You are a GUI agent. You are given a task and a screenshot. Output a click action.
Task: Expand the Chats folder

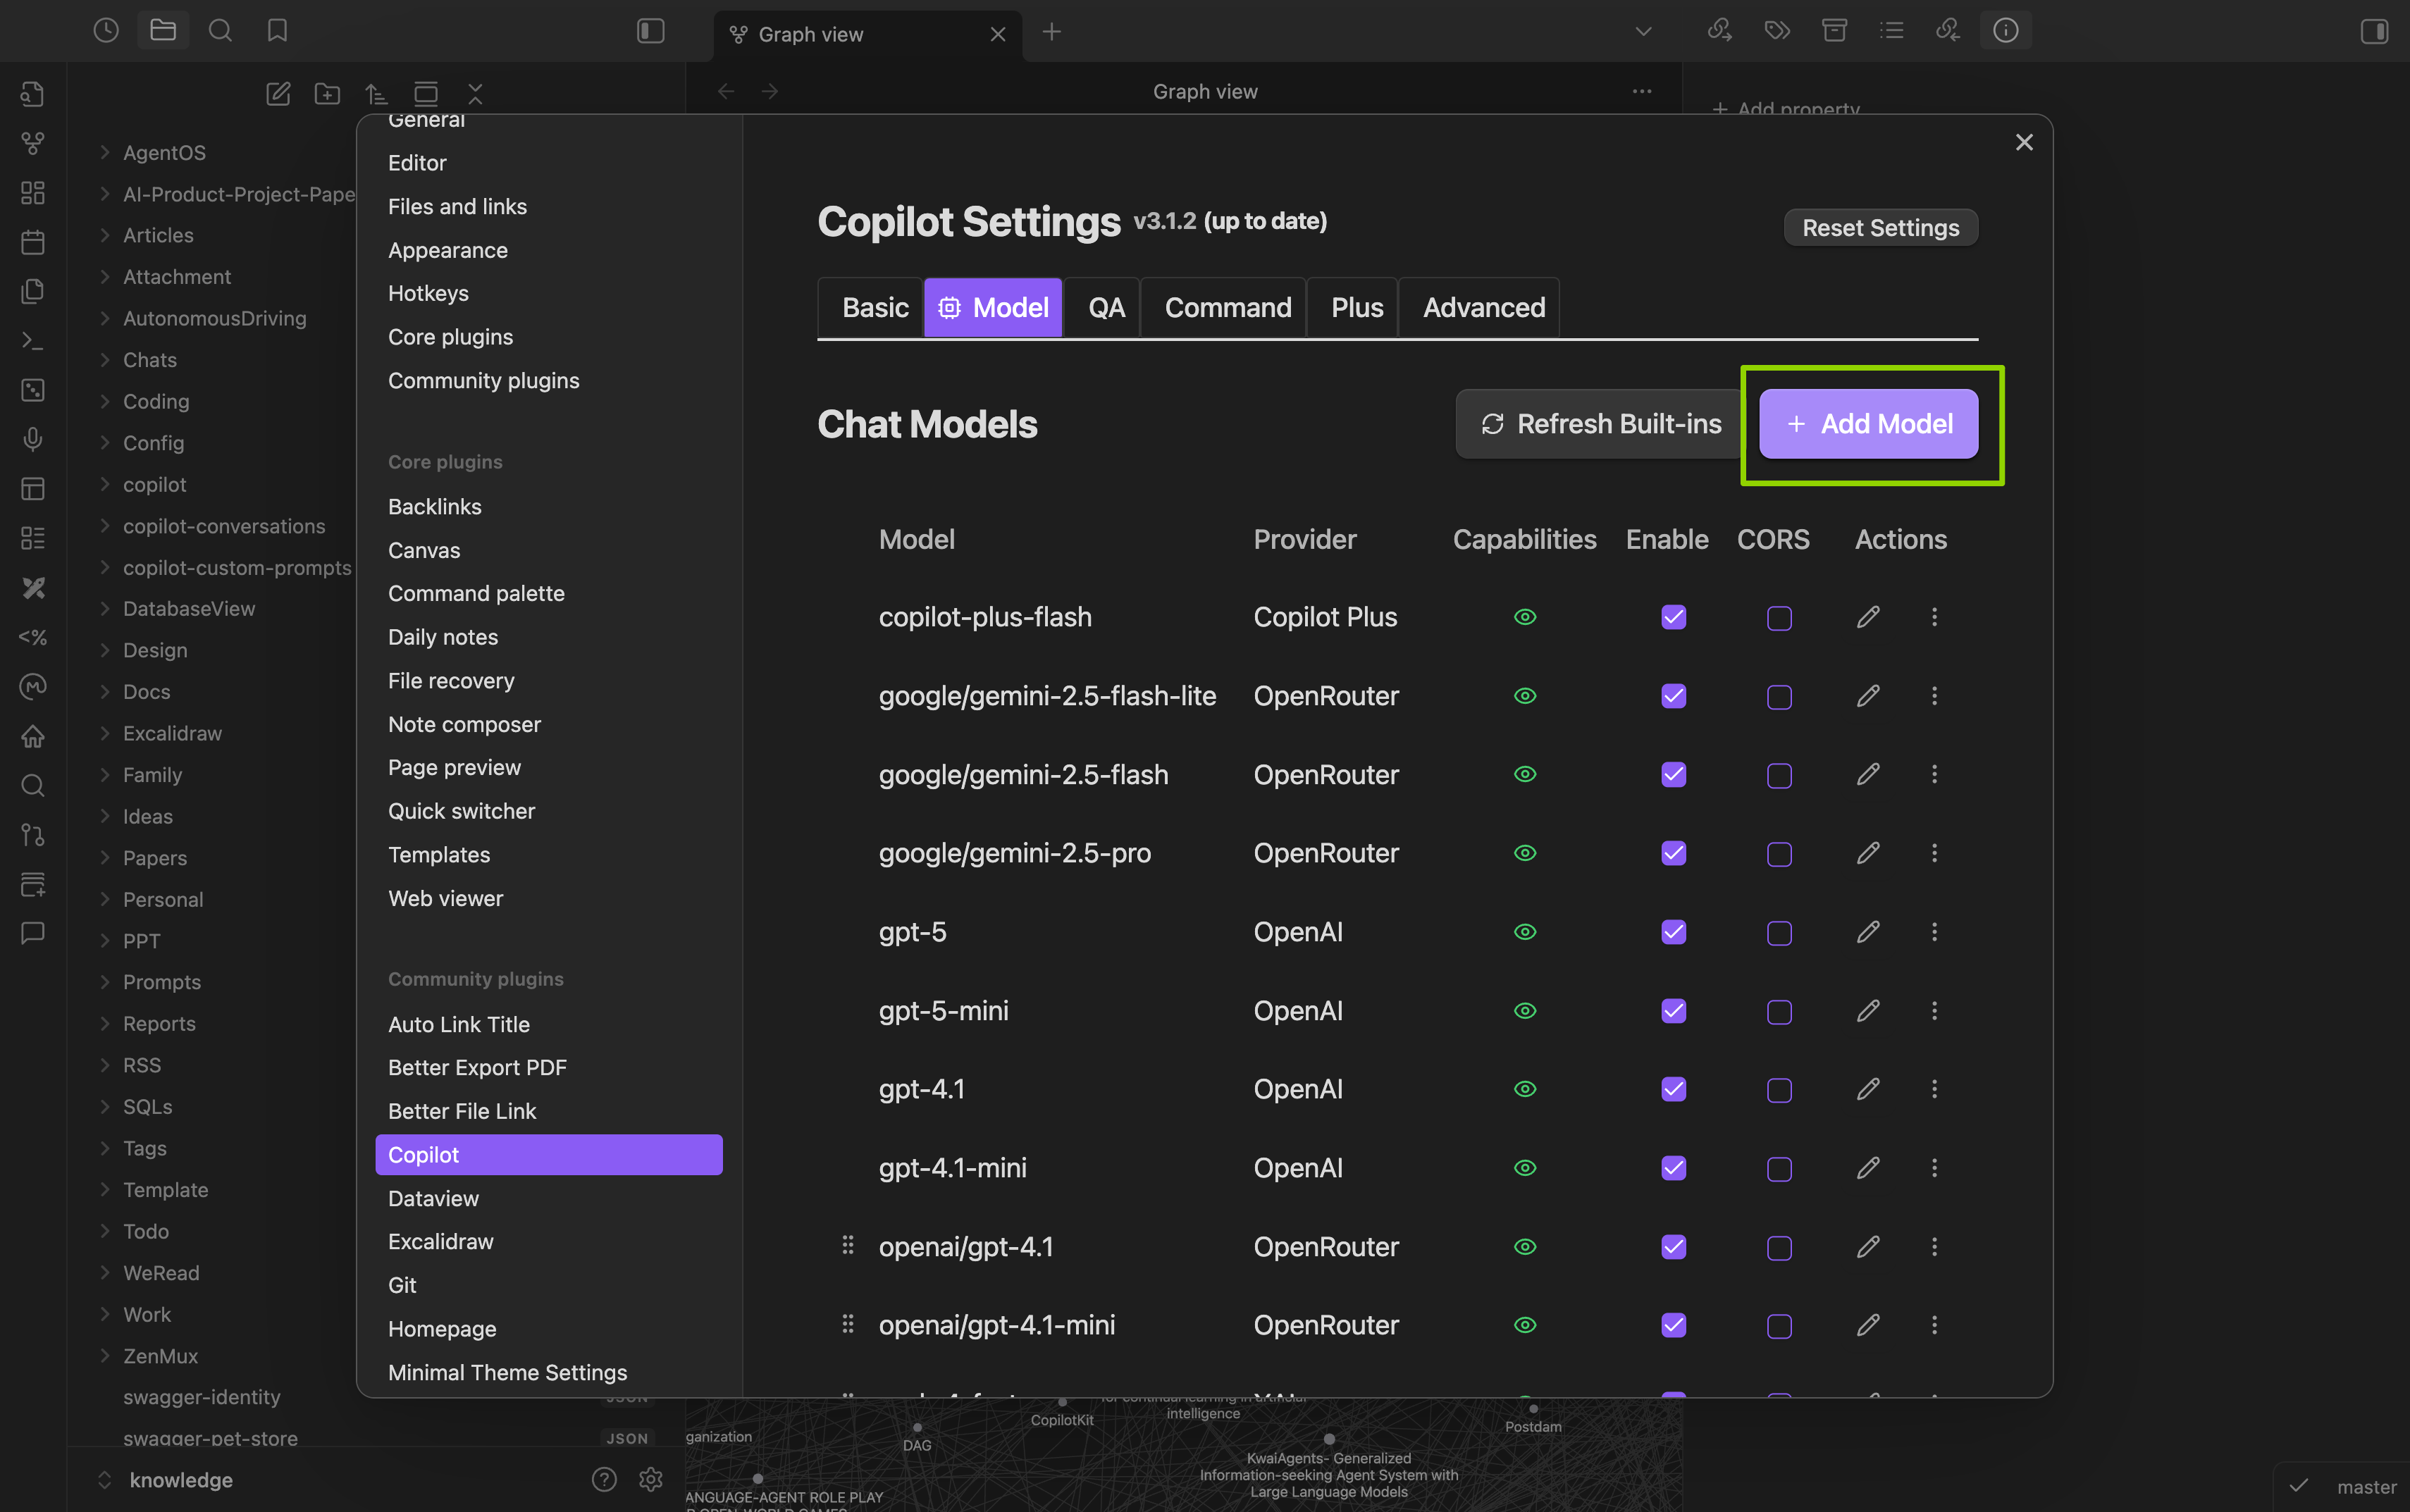(x=105, y=359)
